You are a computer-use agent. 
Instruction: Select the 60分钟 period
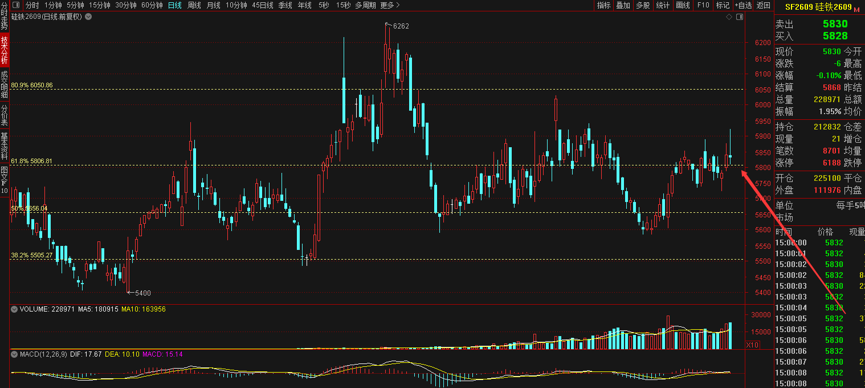tap(152, 6)
